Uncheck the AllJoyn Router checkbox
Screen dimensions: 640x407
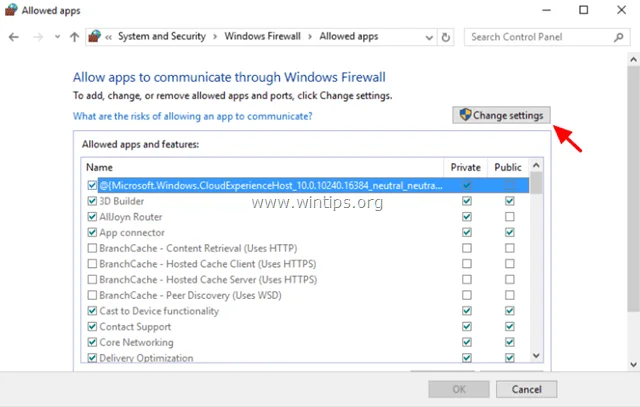click(92, 216)
